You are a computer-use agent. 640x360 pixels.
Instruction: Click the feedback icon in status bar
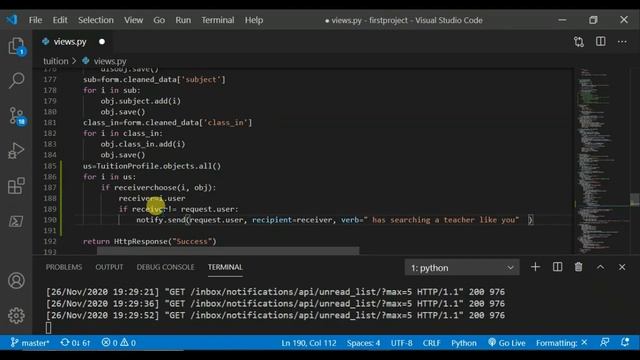click(604, 343)
